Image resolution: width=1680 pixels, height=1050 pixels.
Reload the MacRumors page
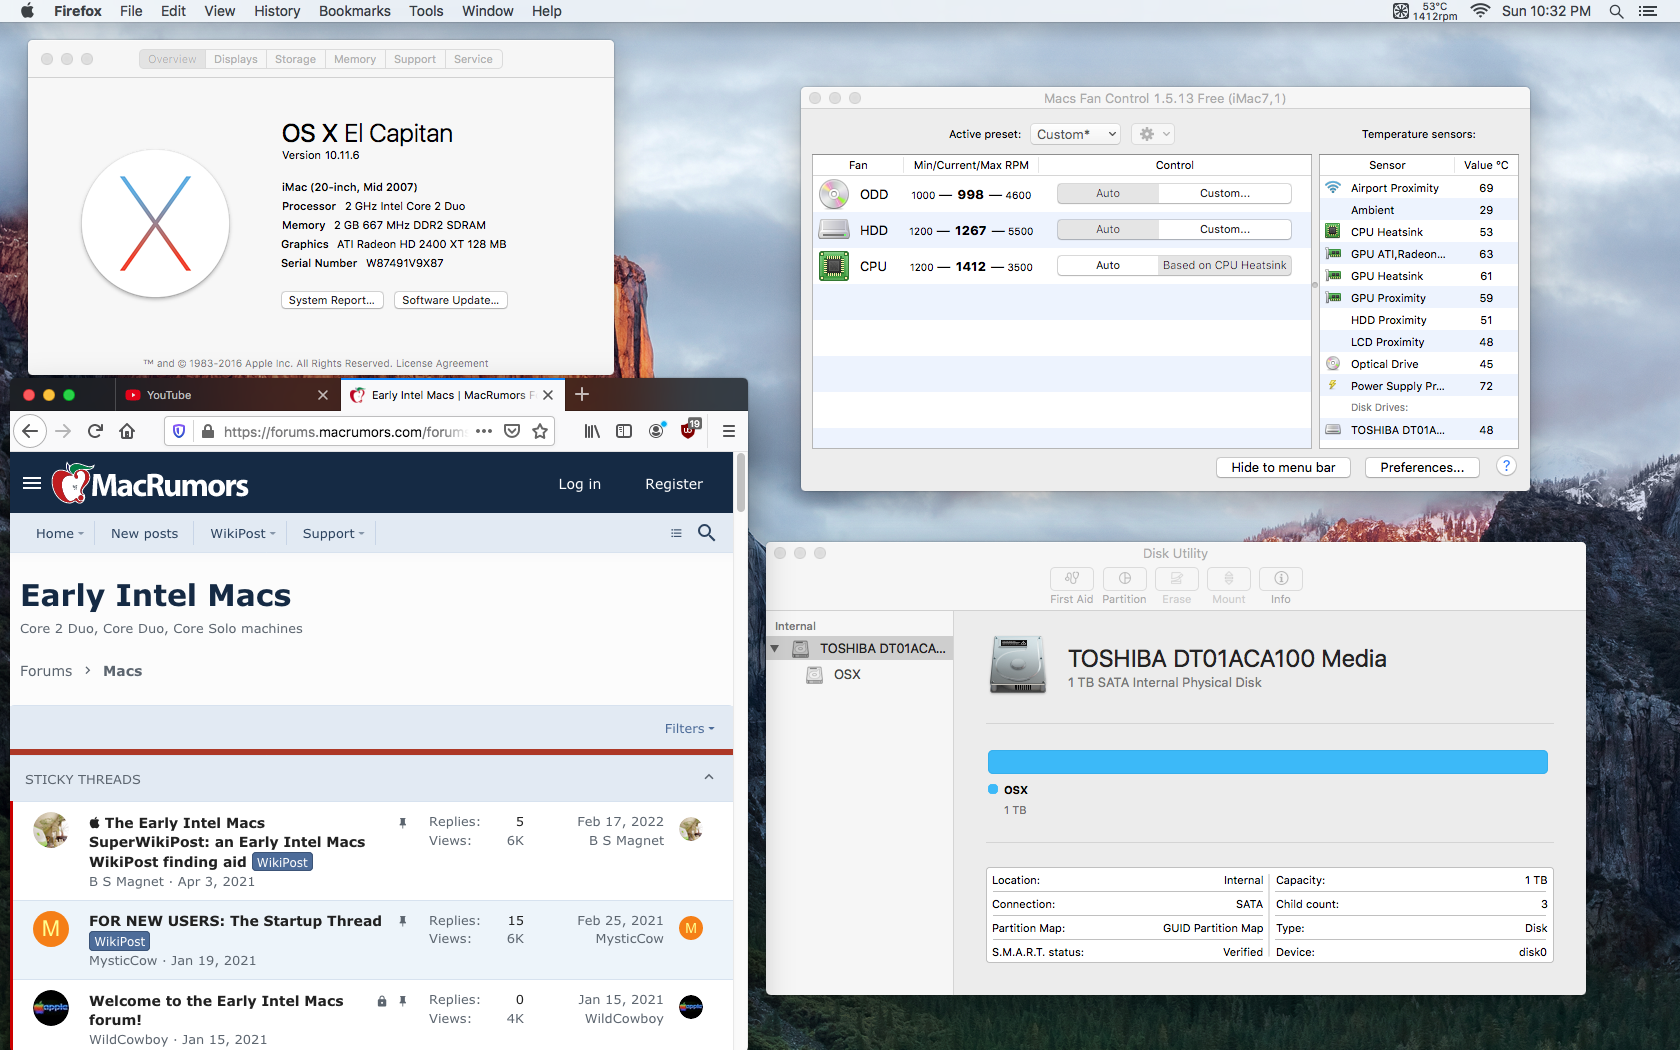click(95, 431)
